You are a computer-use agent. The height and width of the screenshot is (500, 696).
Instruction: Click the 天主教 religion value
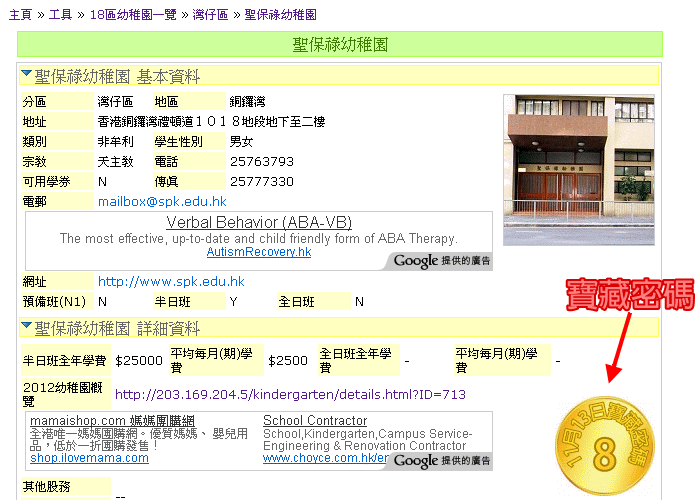coord(115,162)
